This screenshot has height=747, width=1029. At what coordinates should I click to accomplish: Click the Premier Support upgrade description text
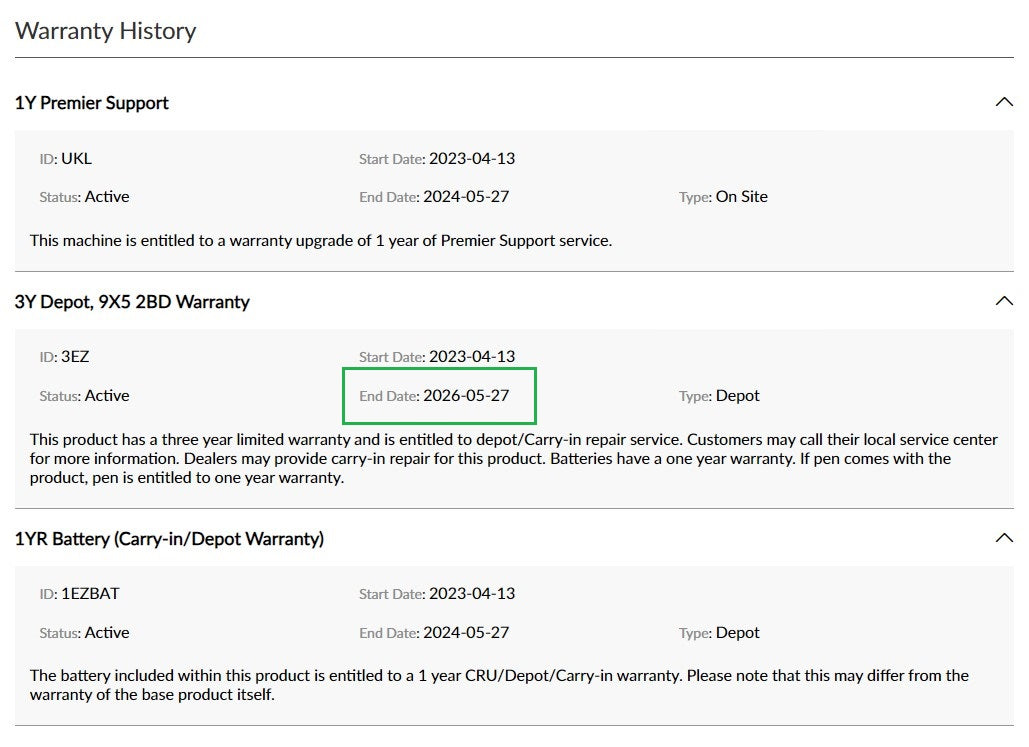(x=320, y=241)
